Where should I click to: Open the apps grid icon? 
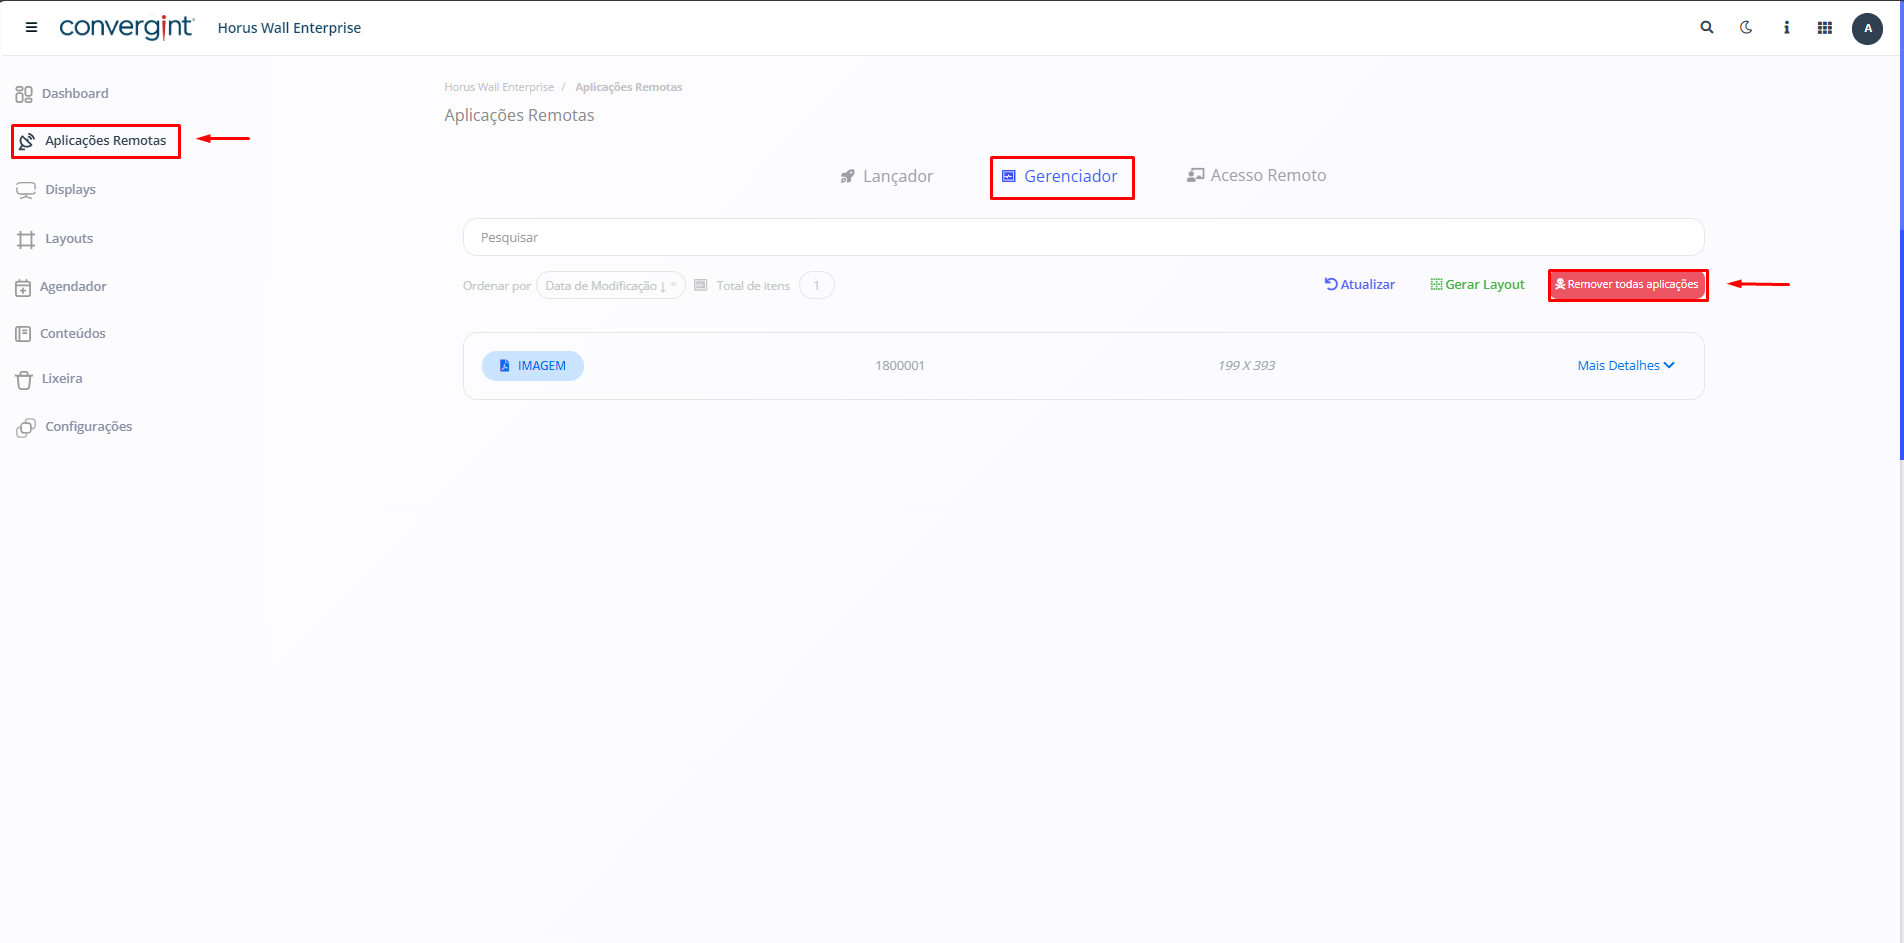click(1825, 28)
